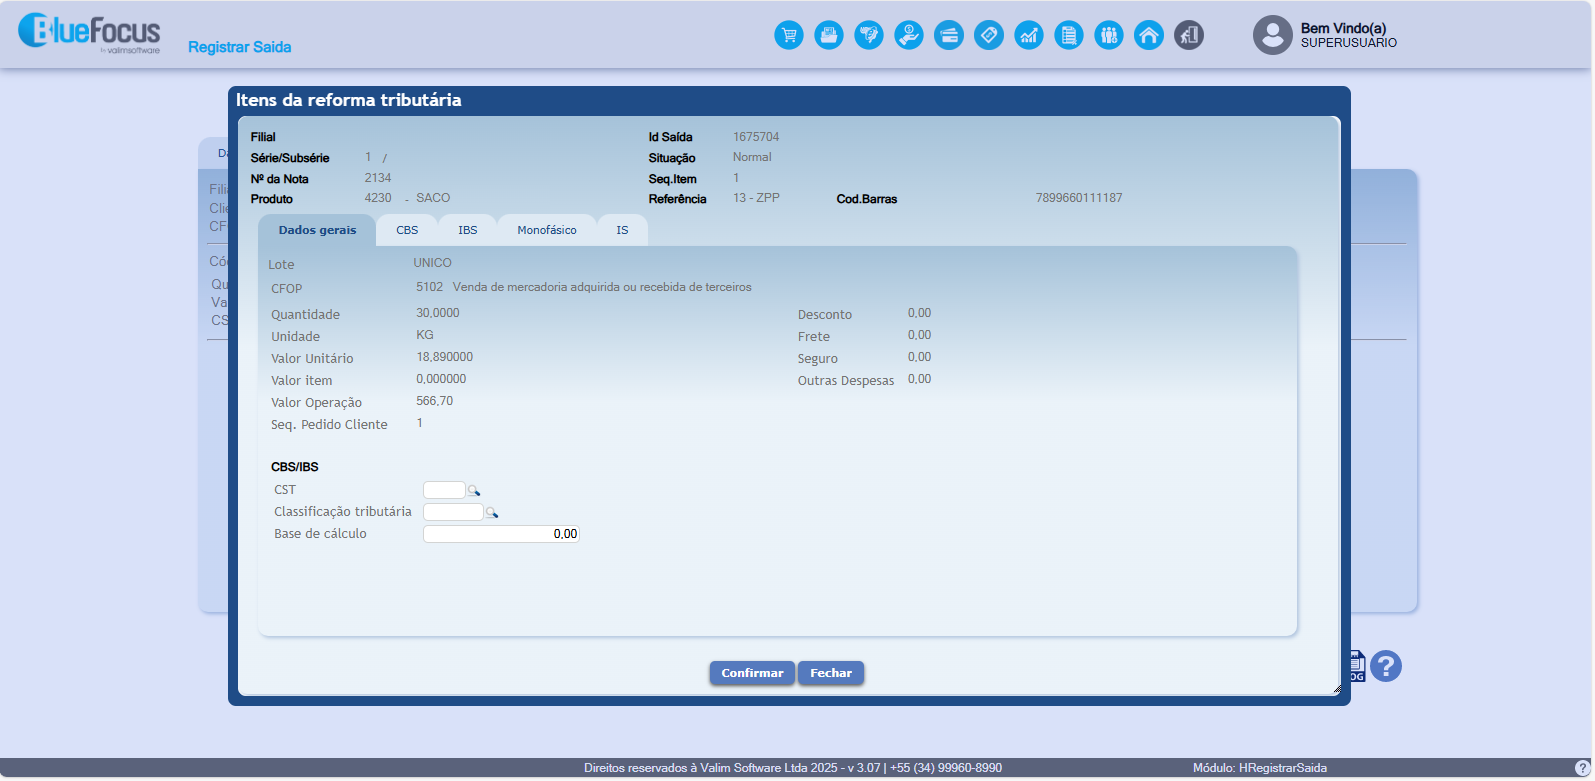Screen dimensions: 1595x781
Task: Click the SUPERUSUARIO username
Action: 1349,43
